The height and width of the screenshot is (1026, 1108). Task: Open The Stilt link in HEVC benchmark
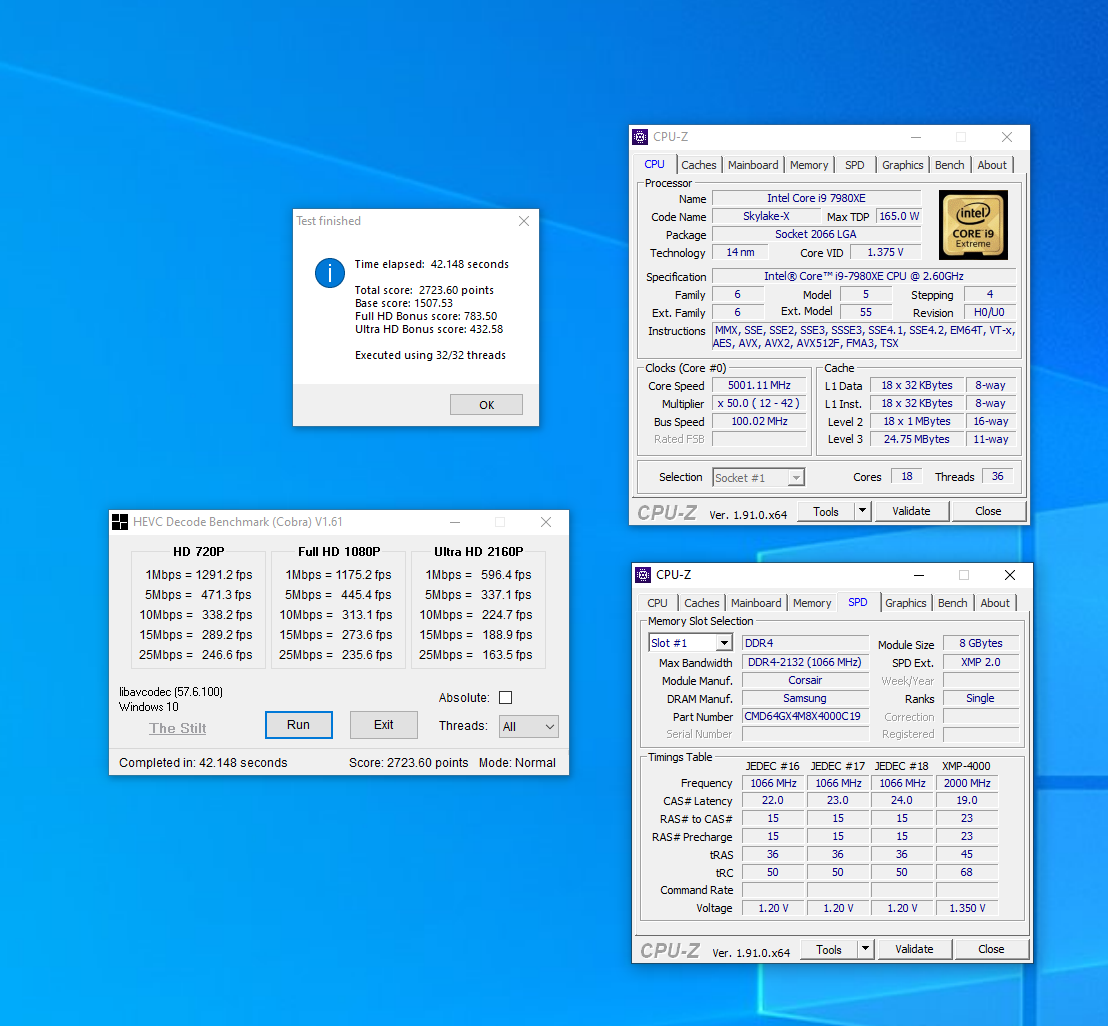click(177, 728)
